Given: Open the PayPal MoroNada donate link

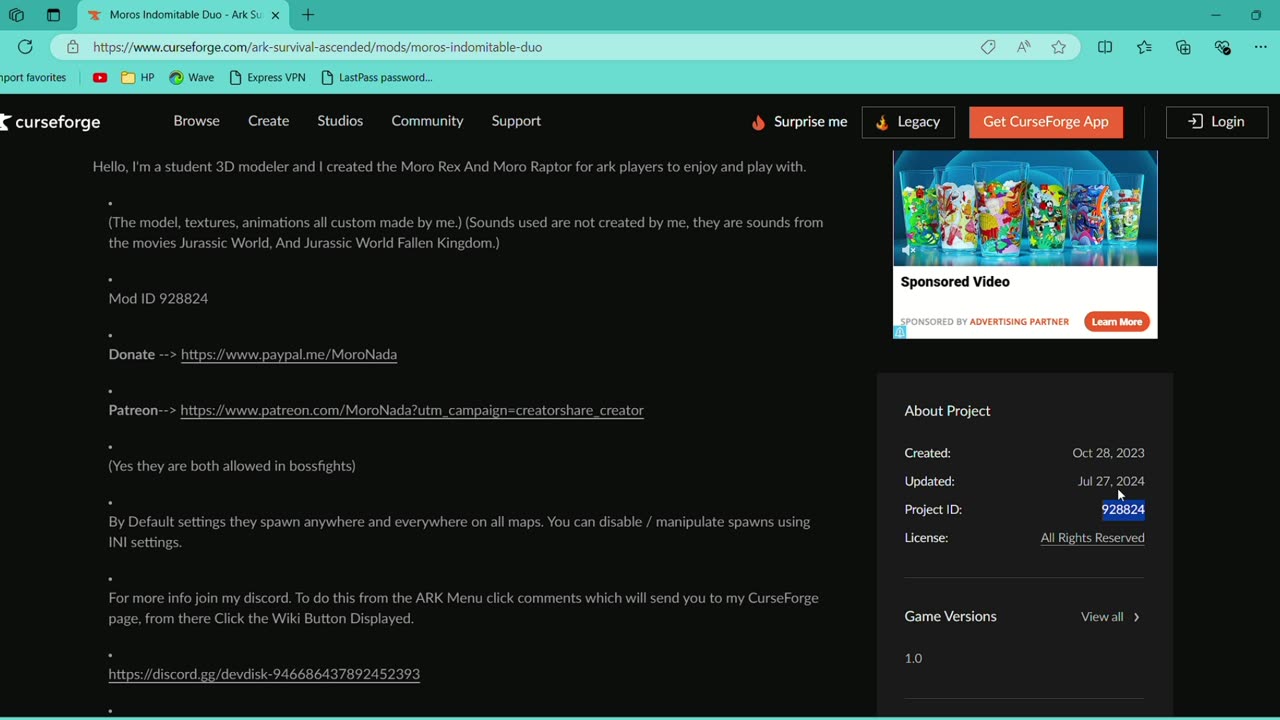Looking at the screenshot, I should (289, 354).
